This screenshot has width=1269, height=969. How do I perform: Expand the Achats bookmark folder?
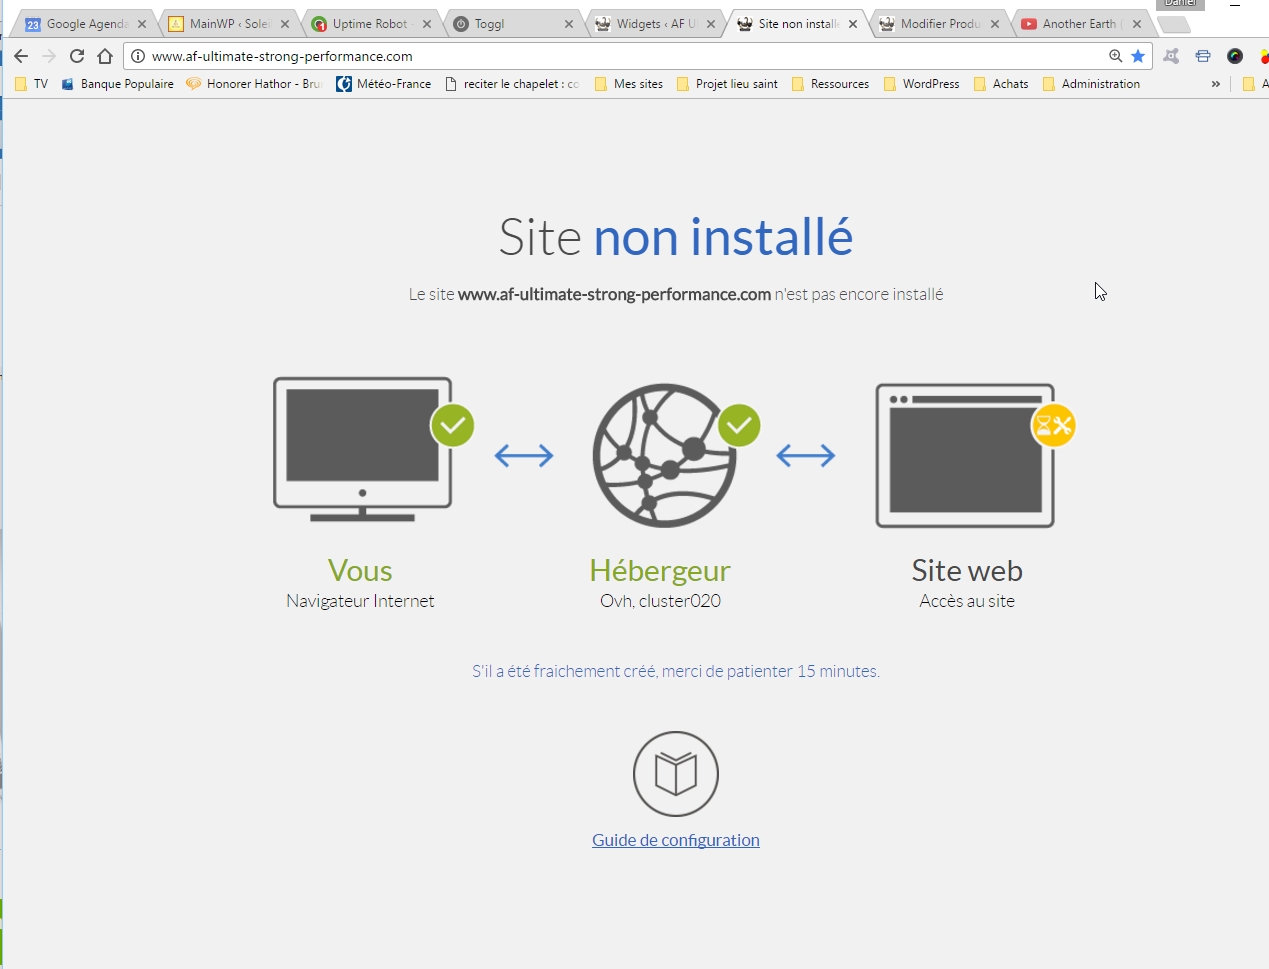[x=1001, y=84]
